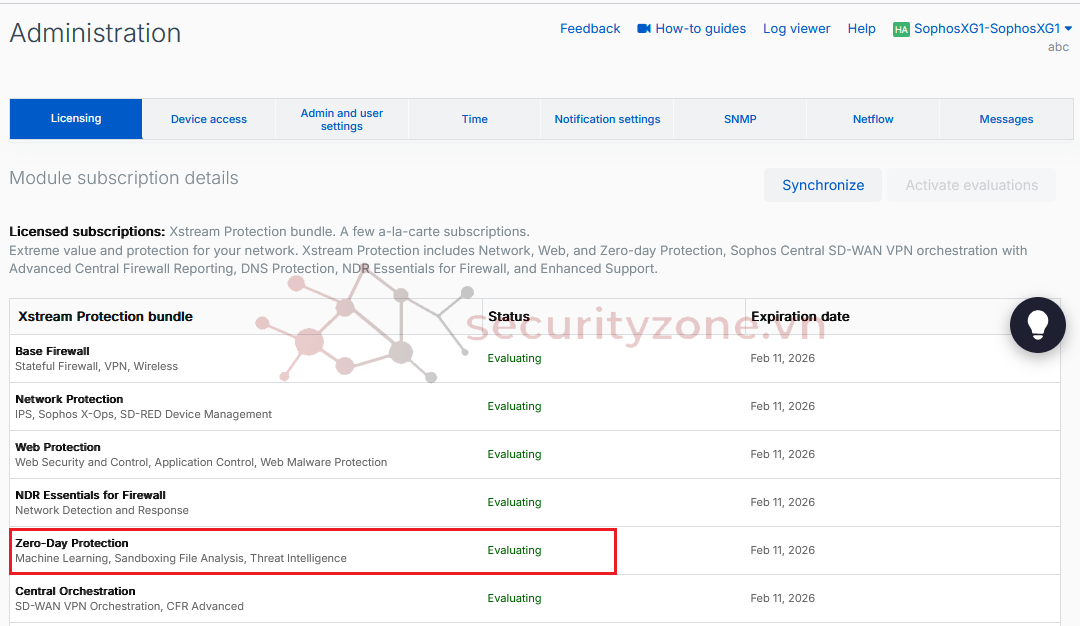
Task: Go to the Time tab
Action: point(474,119)
